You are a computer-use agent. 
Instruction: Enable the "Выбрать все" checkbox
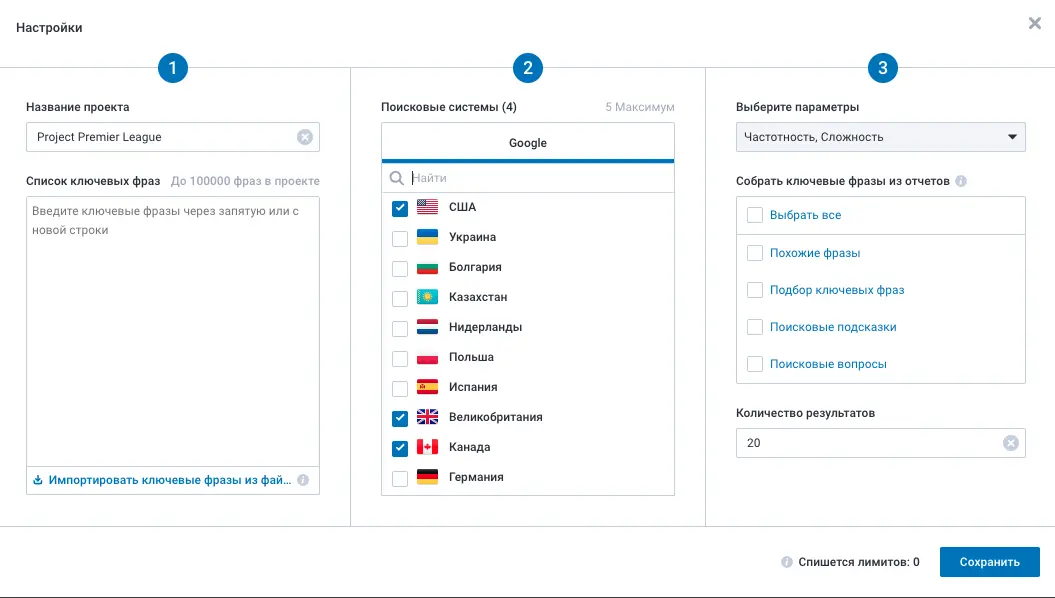(755, 215)
